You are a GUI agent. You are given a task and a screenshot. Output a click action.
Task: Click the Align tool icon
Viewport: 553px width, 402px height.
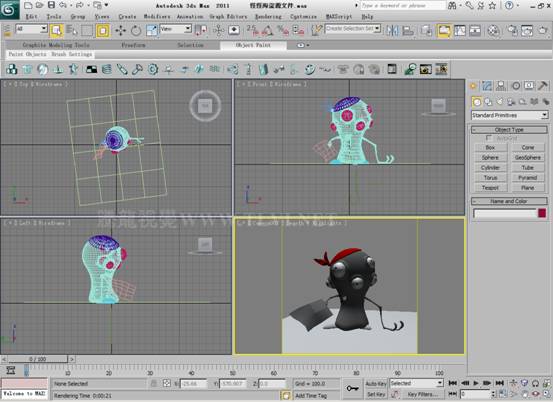coord(408,31)
